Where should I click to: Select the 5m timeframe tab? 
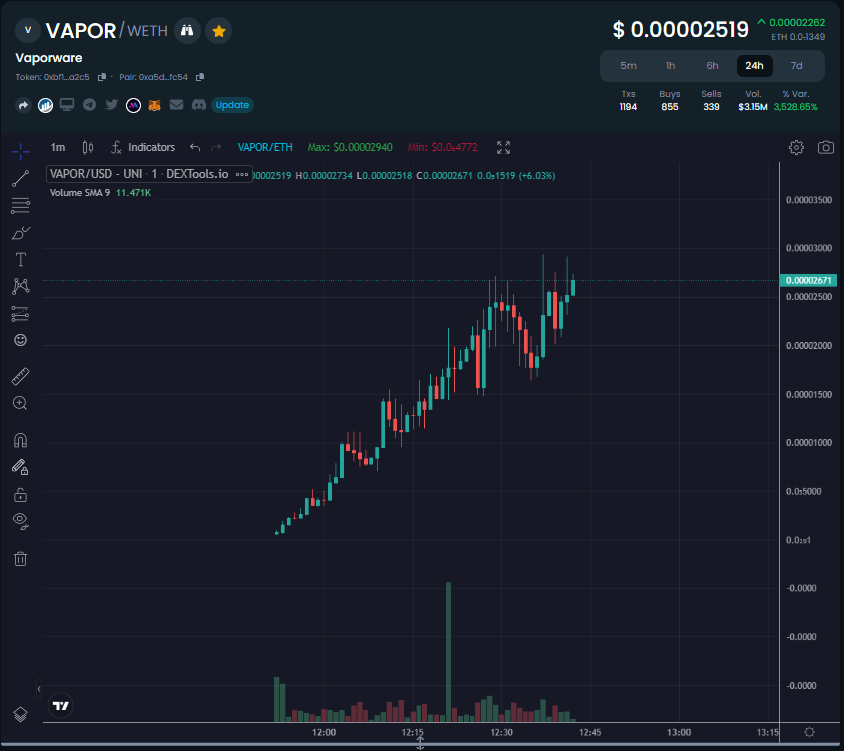(x=628, y=66)
